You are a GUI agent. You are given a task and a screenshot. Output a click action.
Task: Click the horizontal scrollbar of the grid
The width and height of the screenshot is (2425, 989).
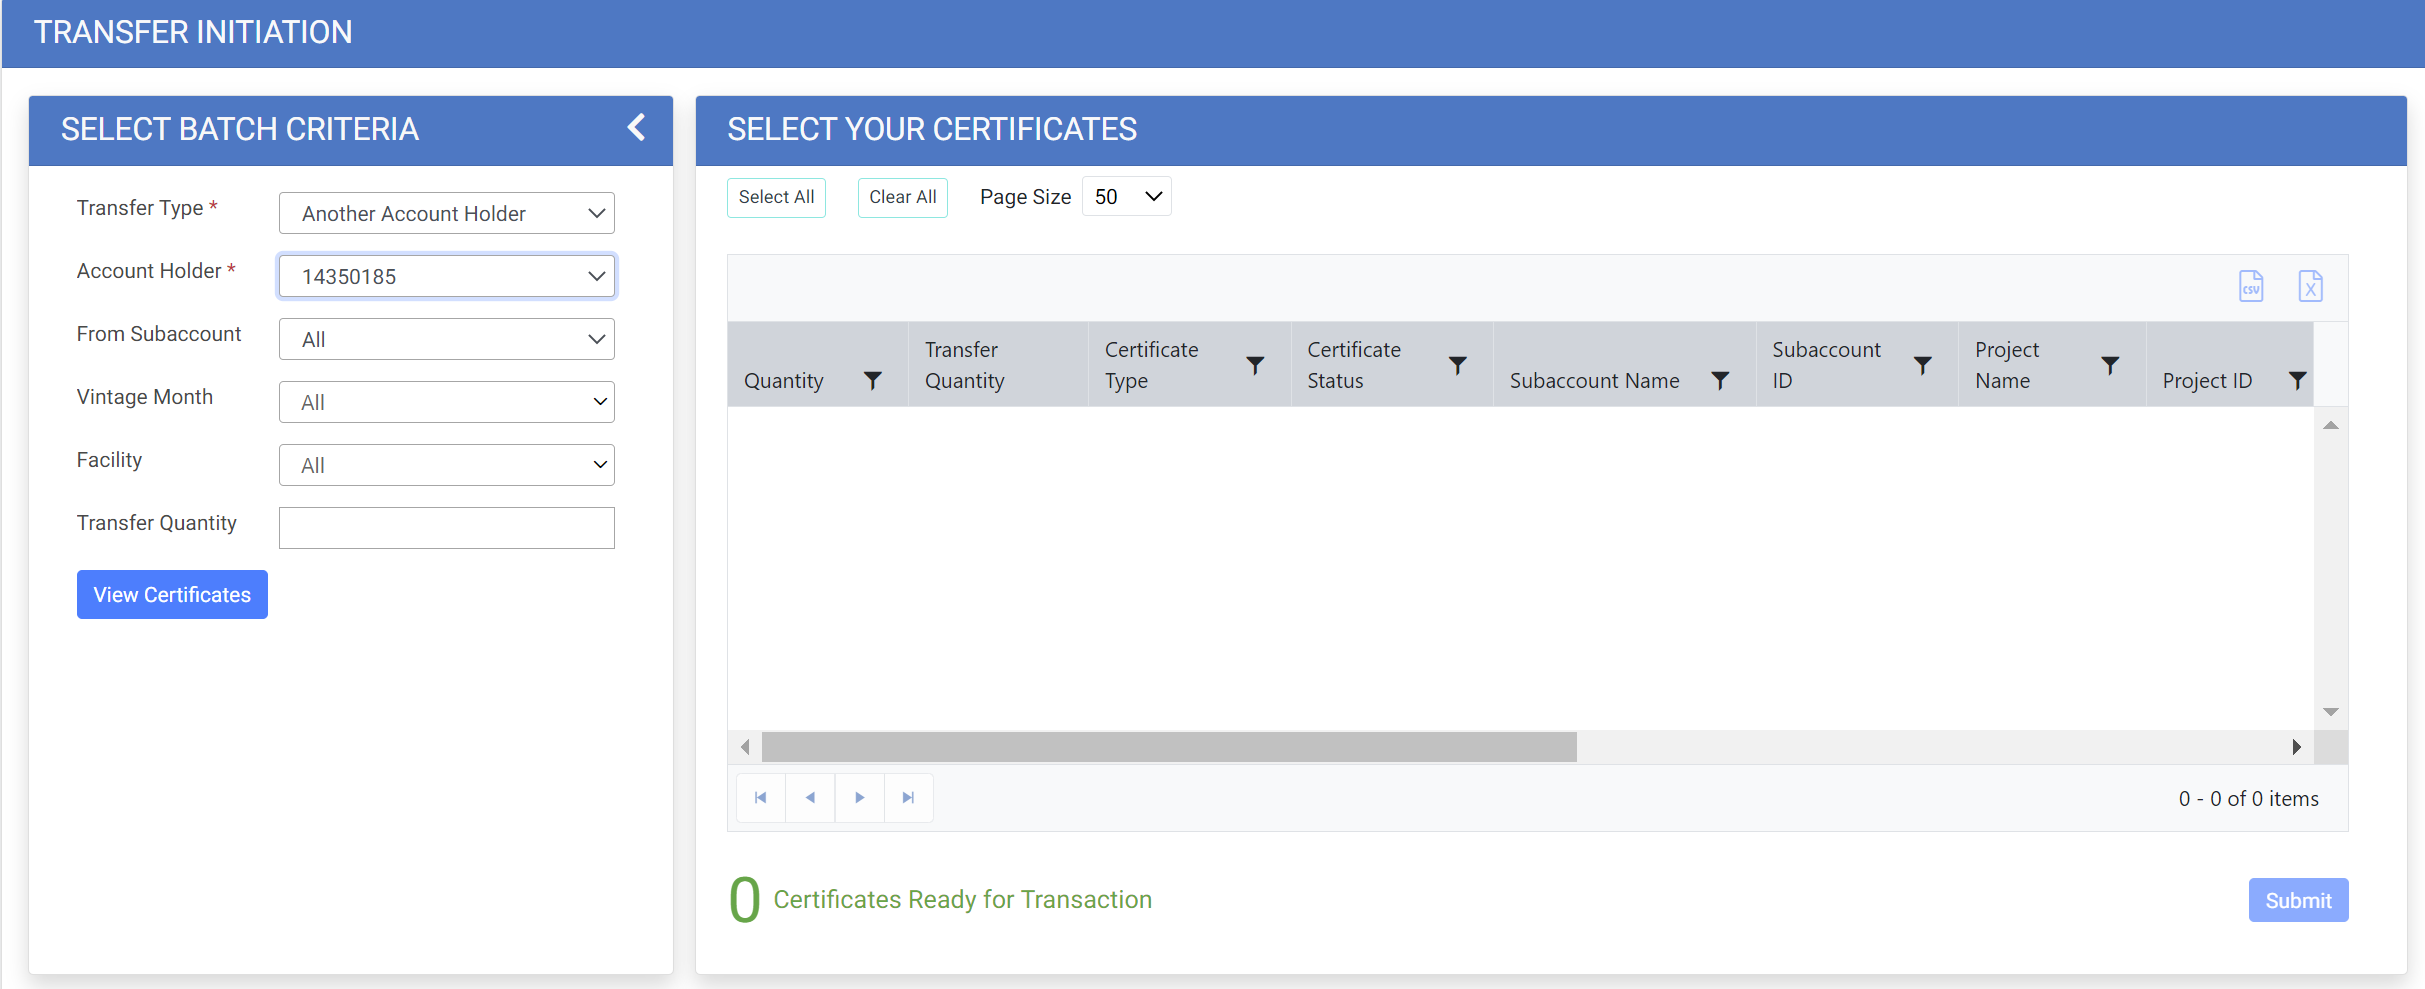(1168, 747)
